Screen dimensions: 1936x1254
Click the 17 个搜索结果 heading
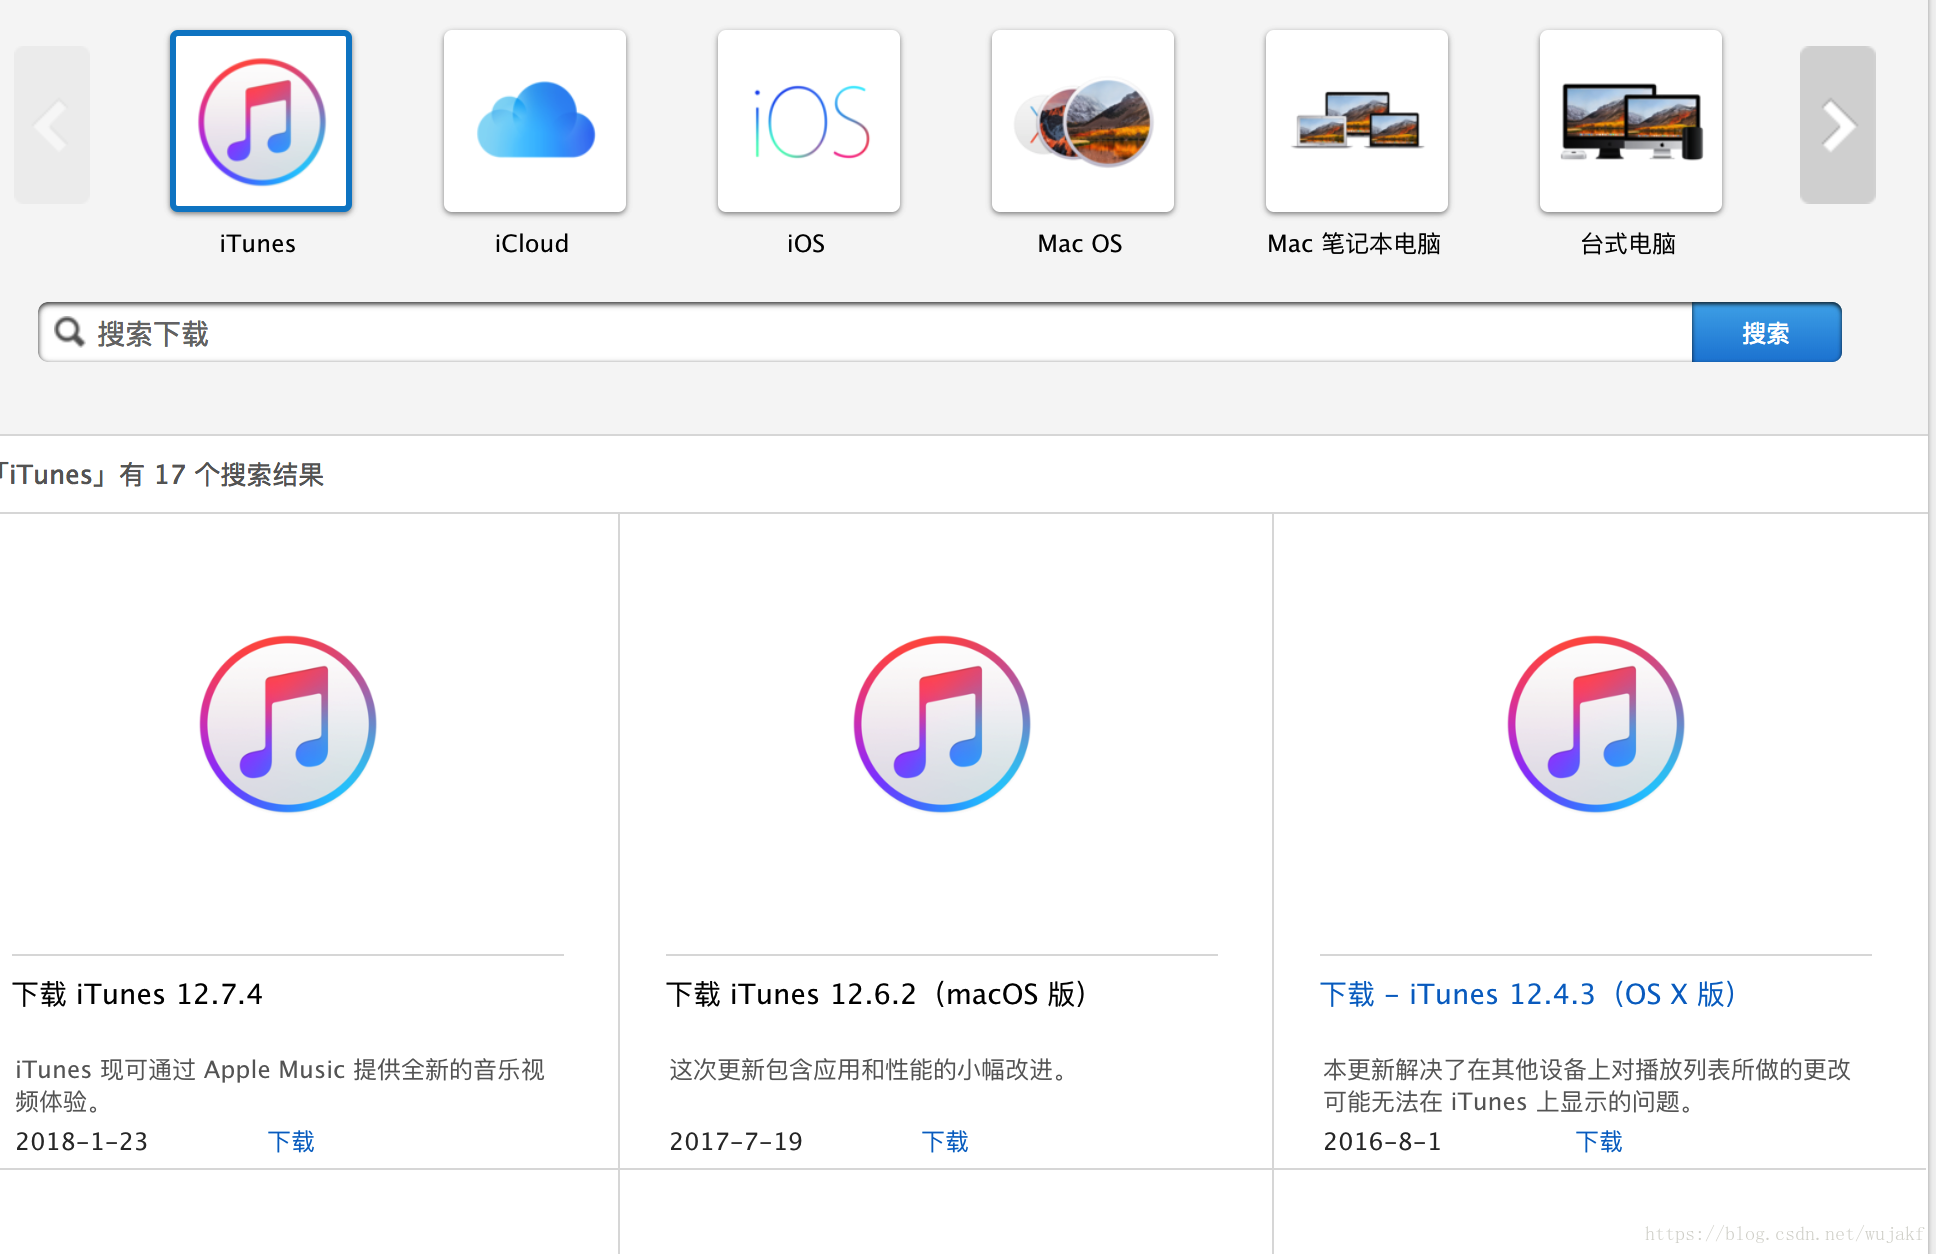pos(162,474)
